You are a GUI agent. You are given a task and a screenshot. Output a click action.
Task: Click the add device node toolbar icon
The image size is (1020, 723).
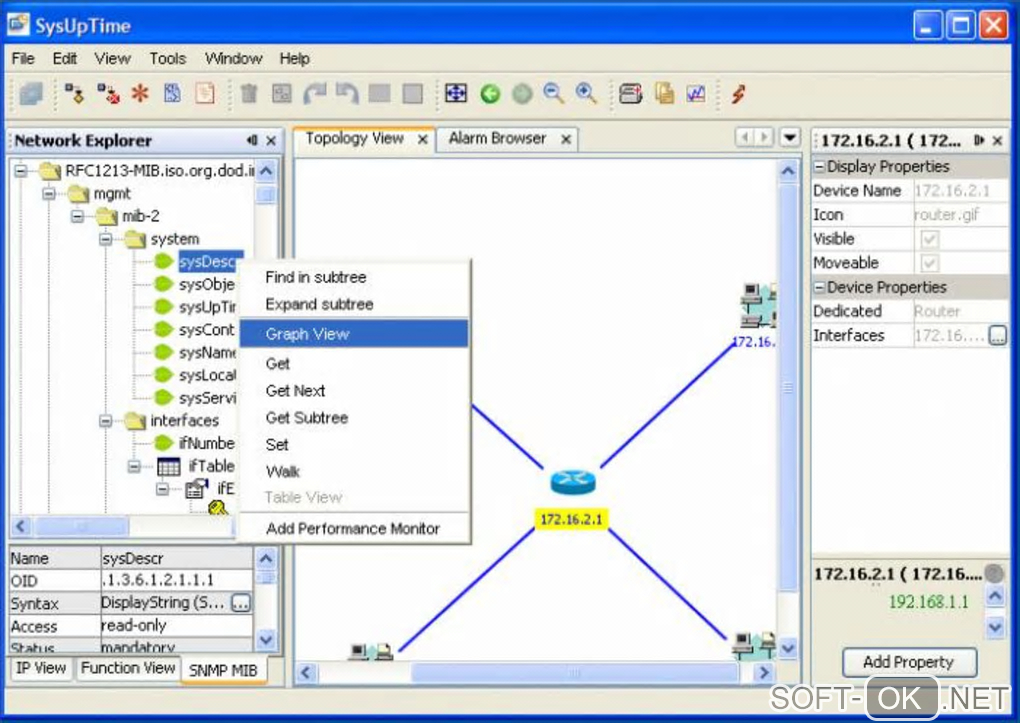click(74, 94)
